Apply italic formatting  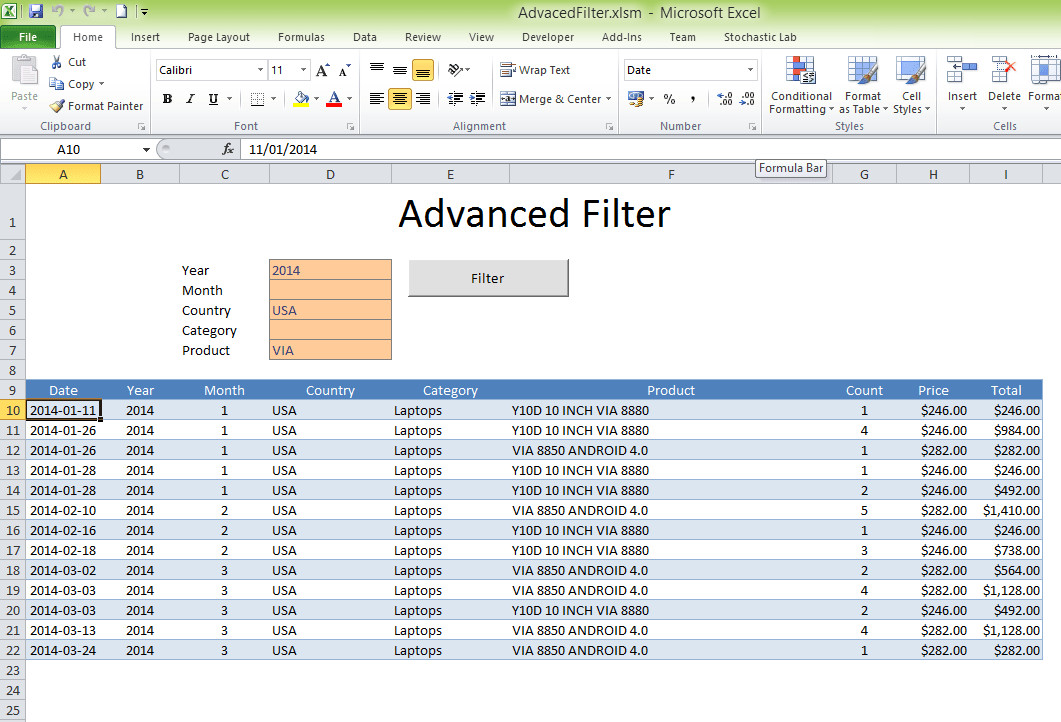pos(189,99)
